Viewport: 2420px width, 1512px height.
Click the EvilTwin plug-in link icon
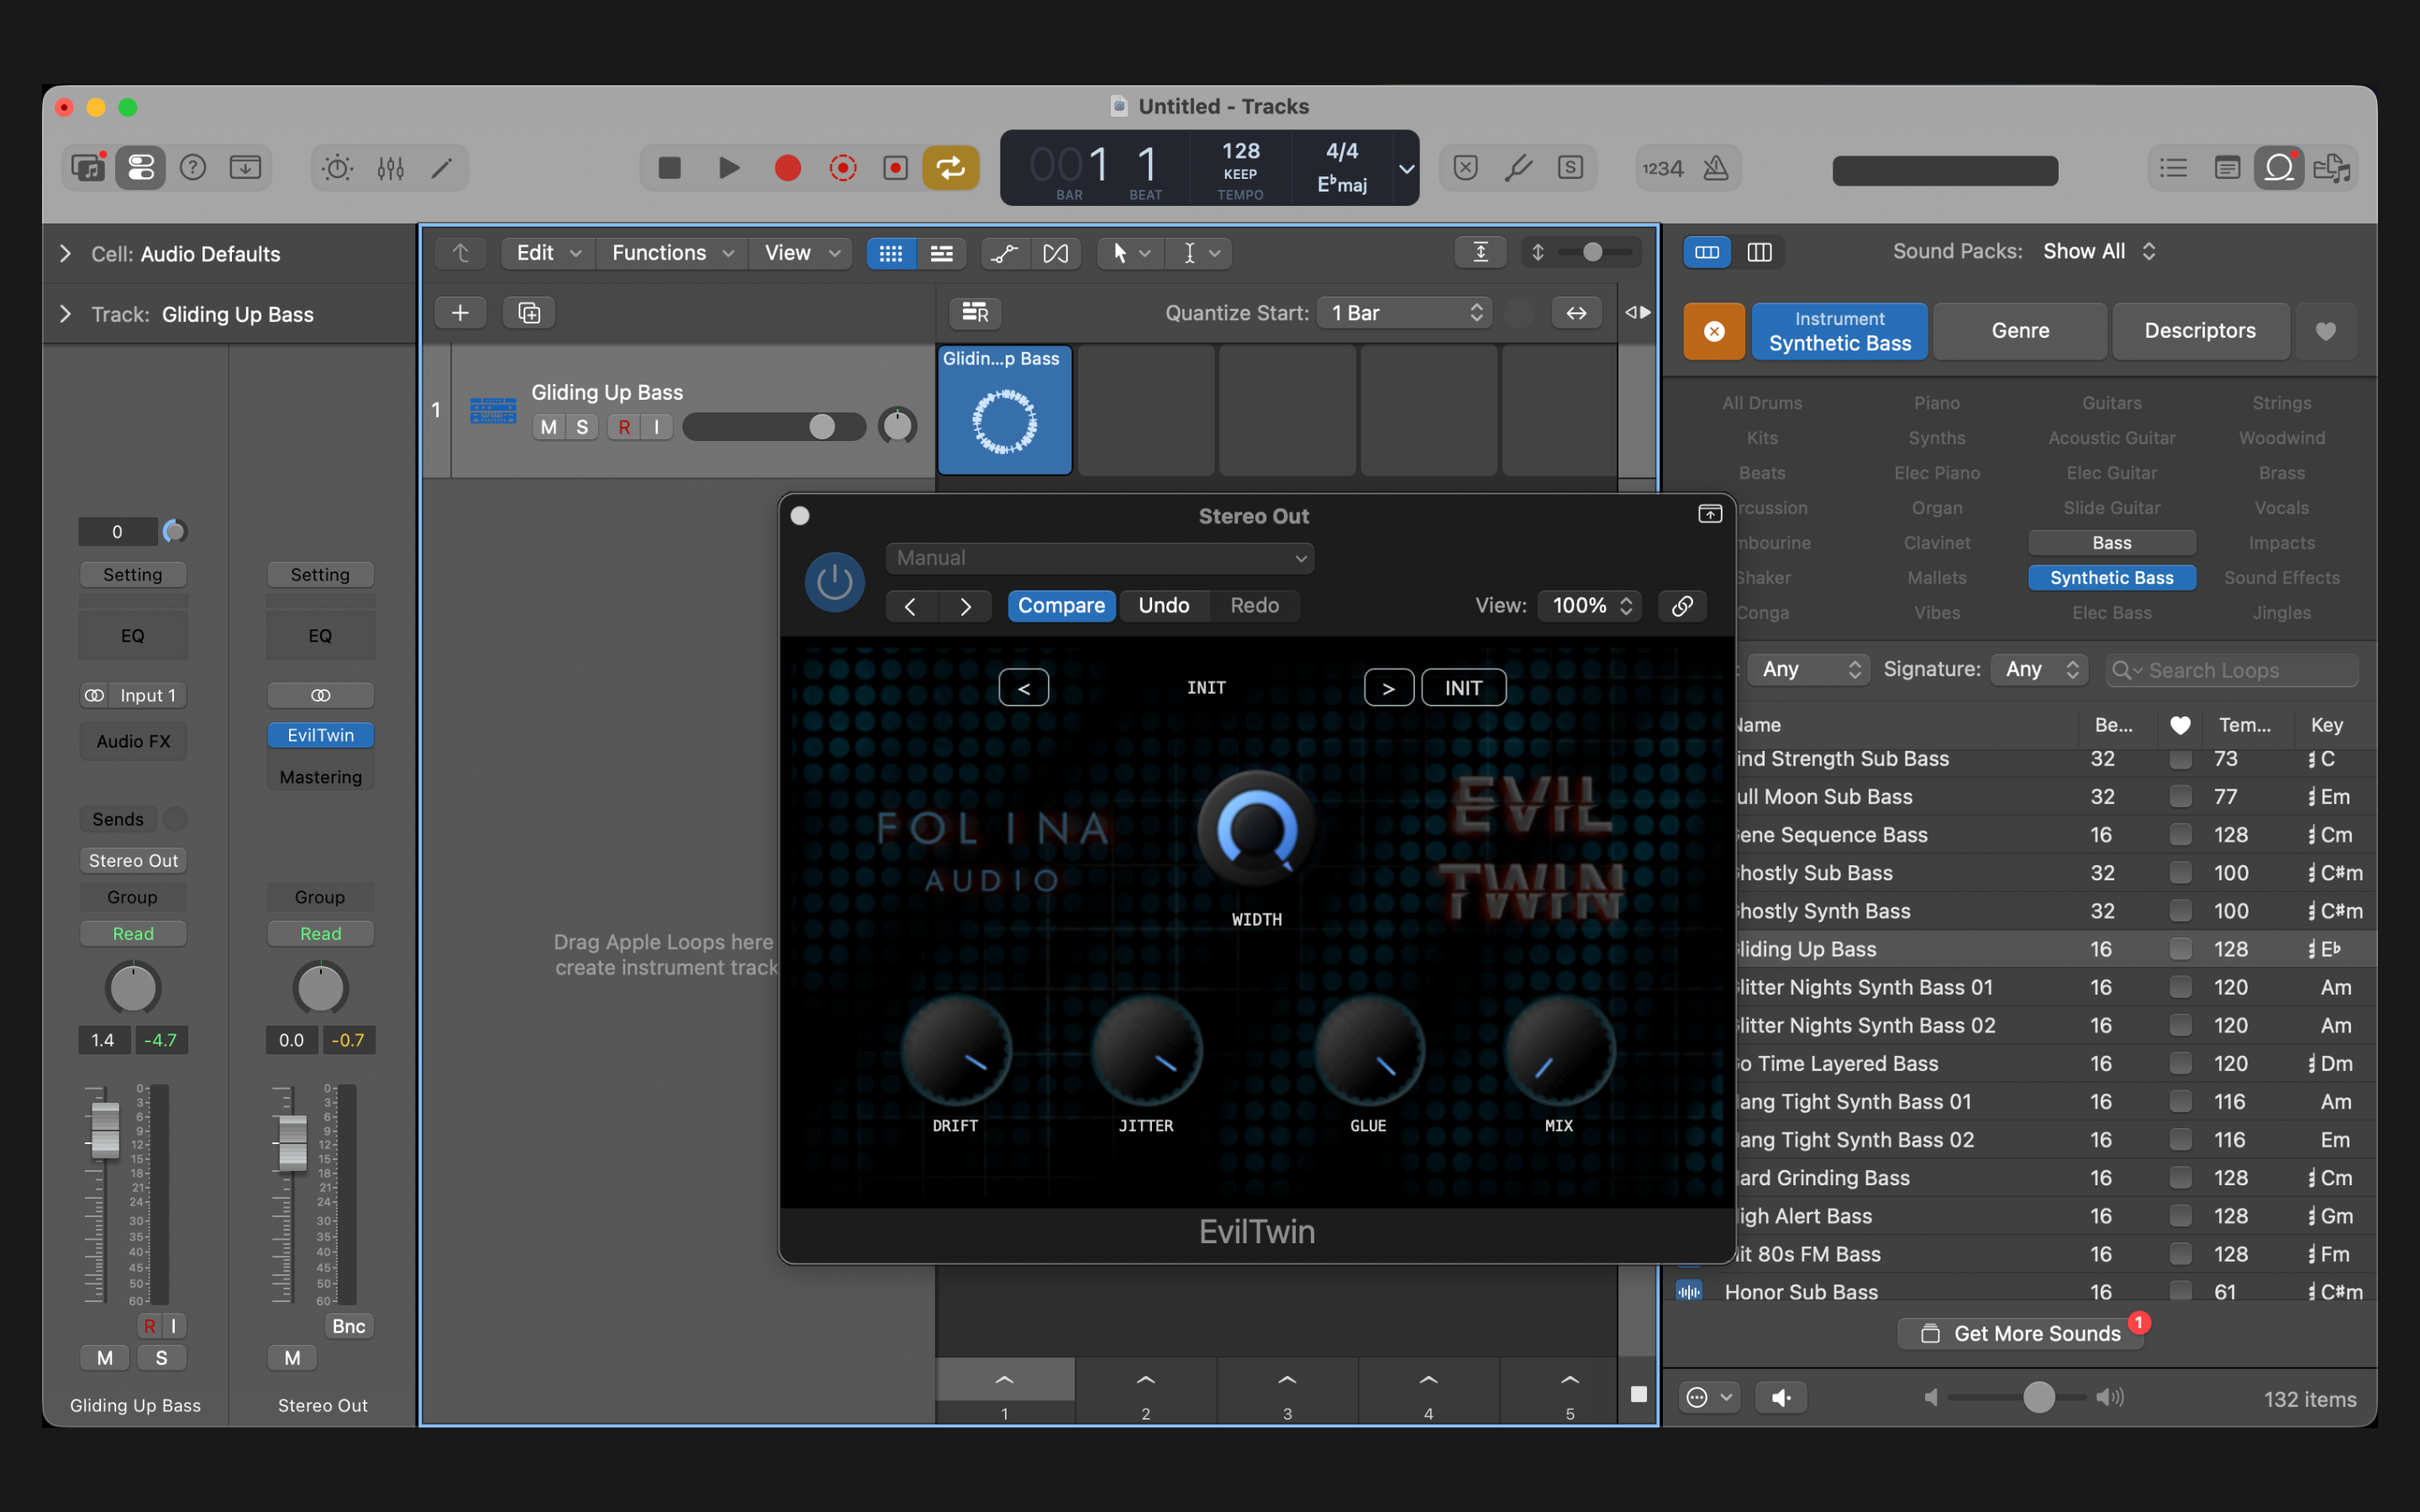1682,605
